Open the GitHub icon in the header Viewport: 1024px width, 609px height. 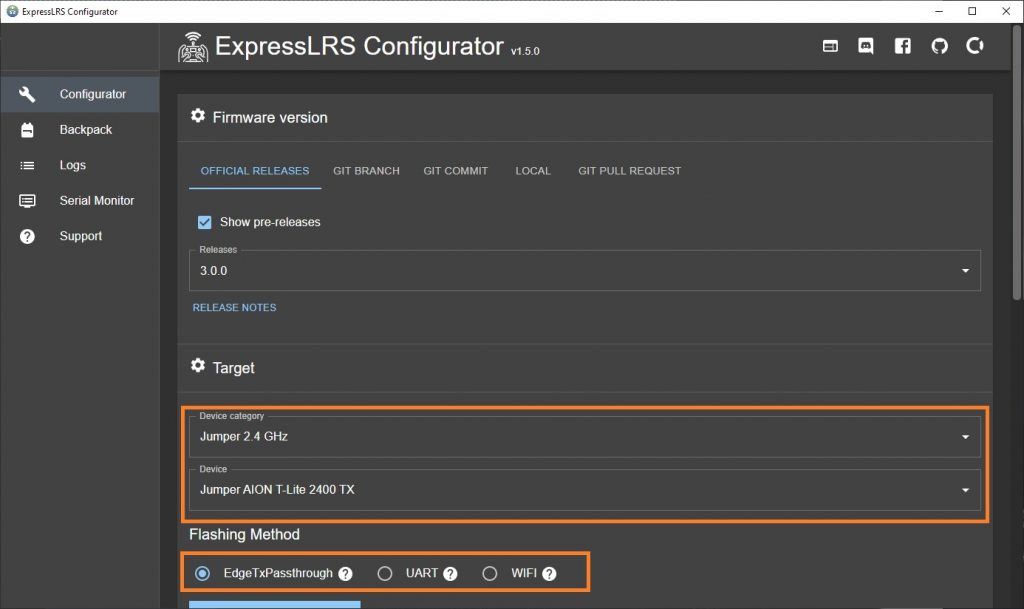[939, 46]
